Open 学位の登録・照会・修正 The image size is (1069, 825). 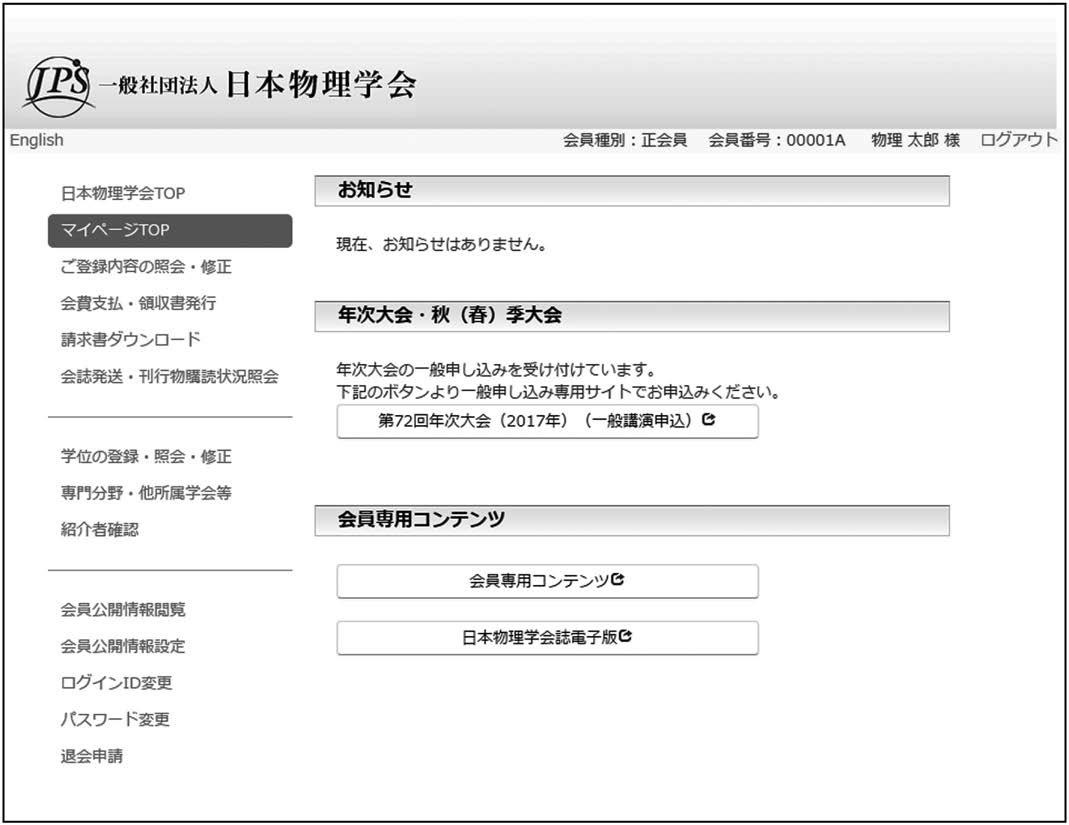(146, 456)
